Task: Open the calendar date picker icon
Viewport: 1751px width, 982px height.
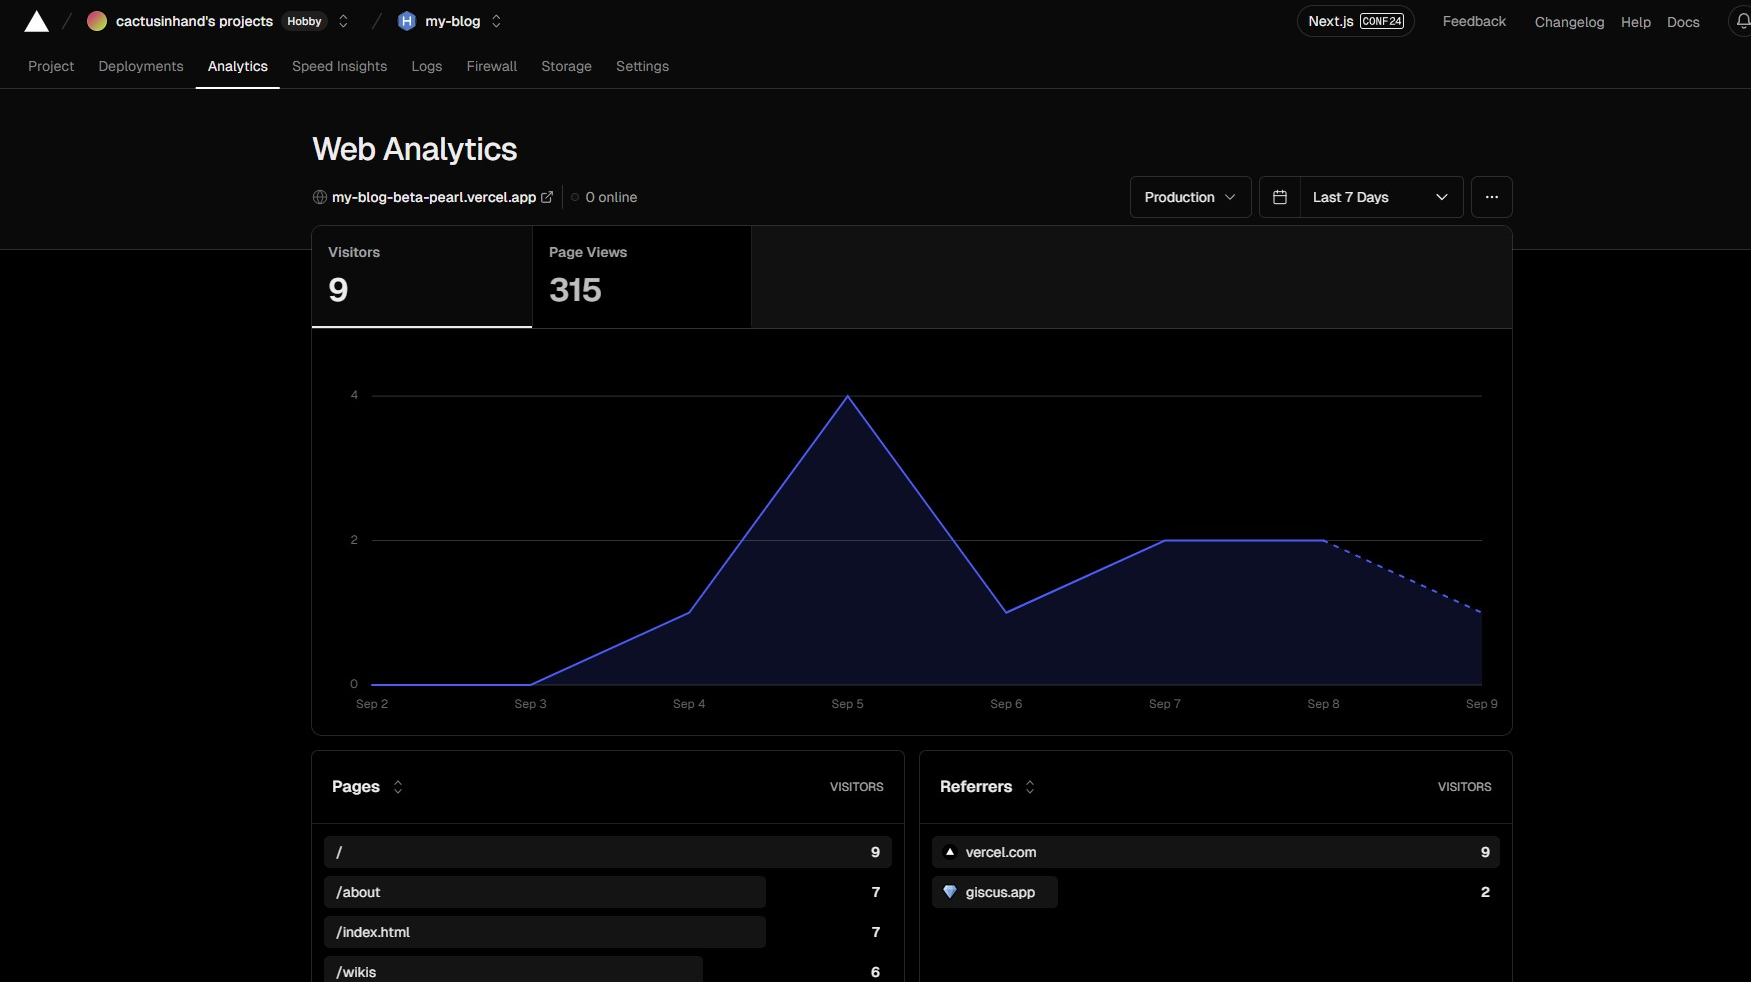Action: click(x=1280, y=197)
